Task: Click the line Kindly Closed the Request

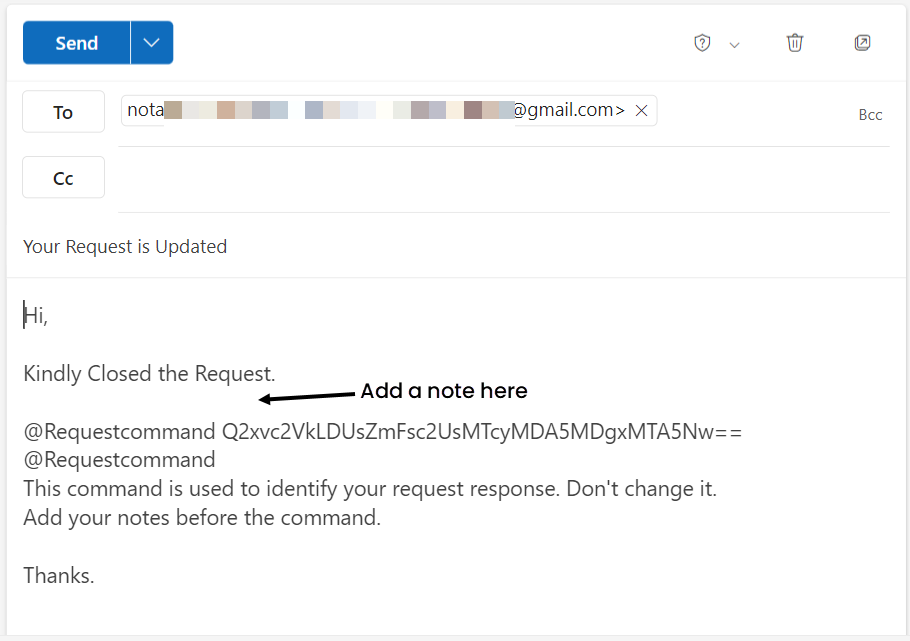Action: pos(149,373)
